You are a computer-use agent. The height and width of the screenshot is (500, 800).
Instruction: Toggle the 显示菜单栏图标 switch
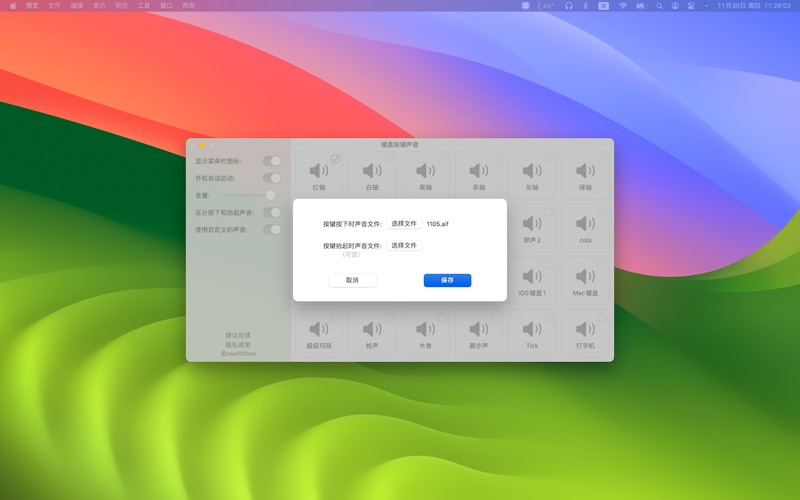click(x=271, y=161)
